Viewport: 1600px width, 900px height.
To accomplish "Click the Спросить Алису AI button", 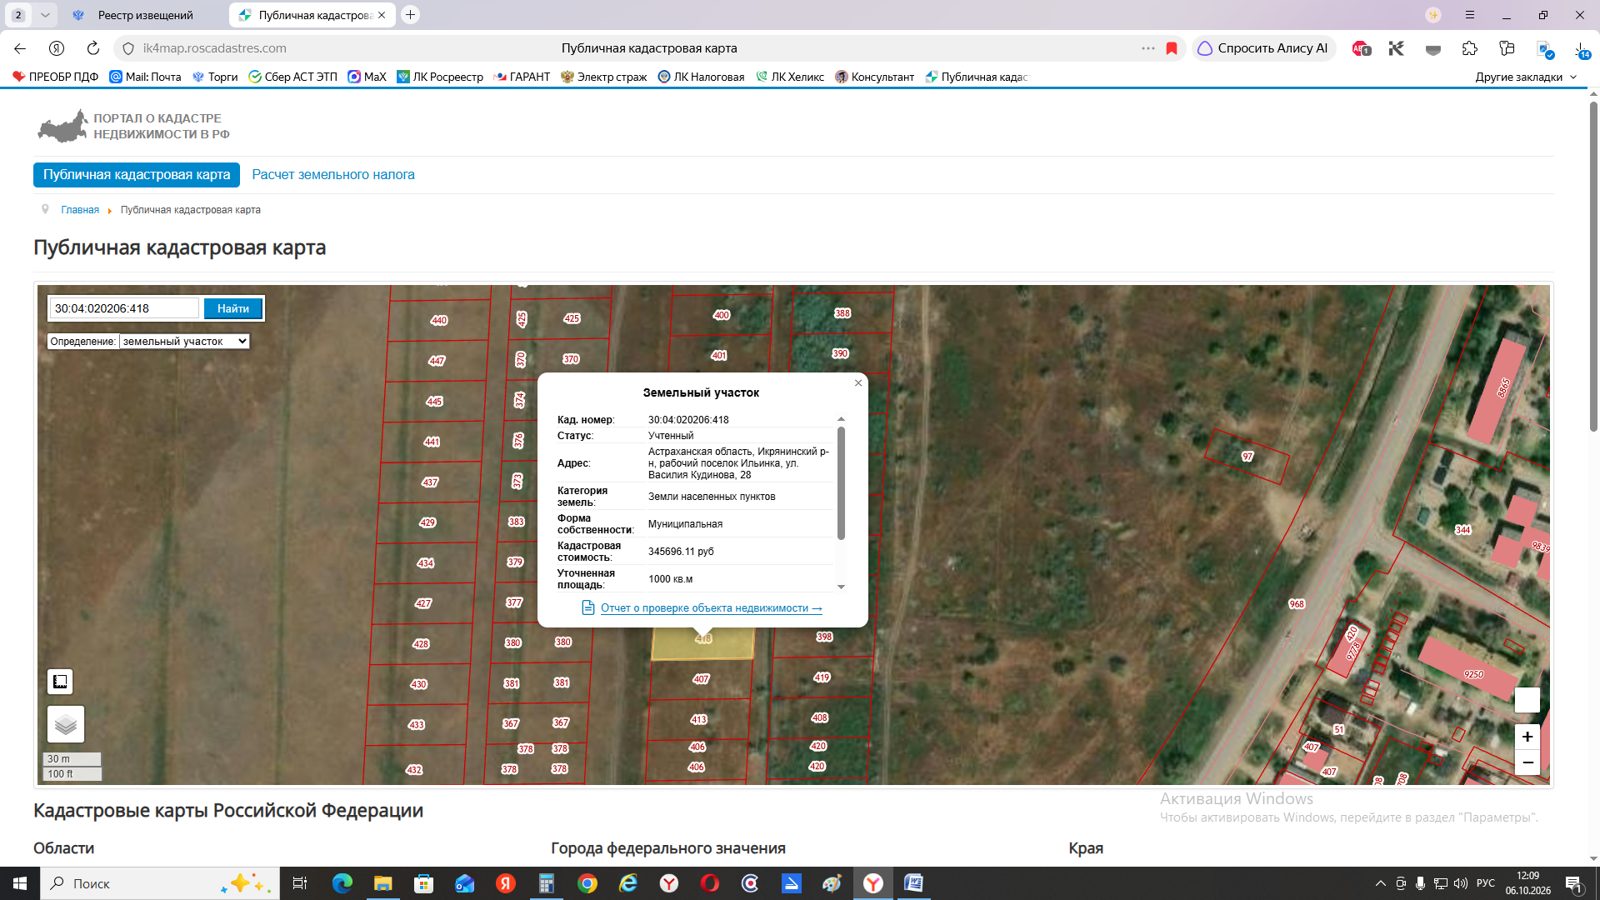I will click(1263, 48).
